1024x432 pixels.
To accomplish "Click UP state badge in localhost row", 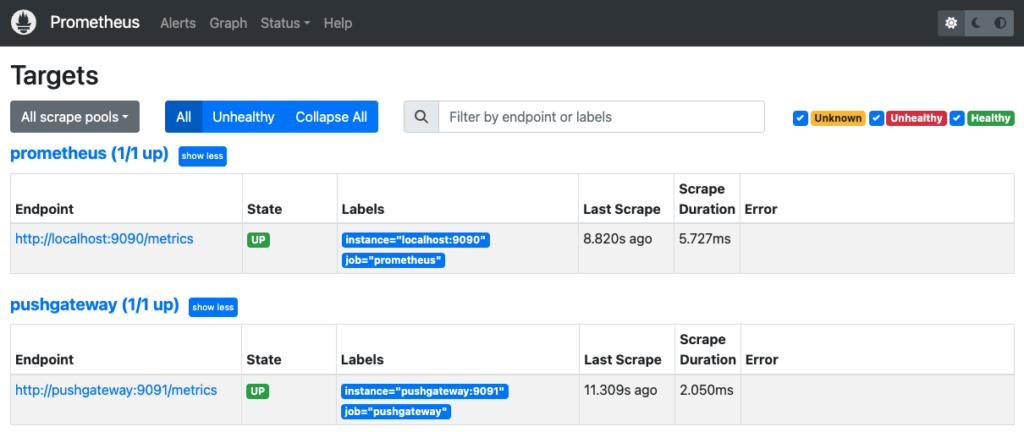I will 259,240.
